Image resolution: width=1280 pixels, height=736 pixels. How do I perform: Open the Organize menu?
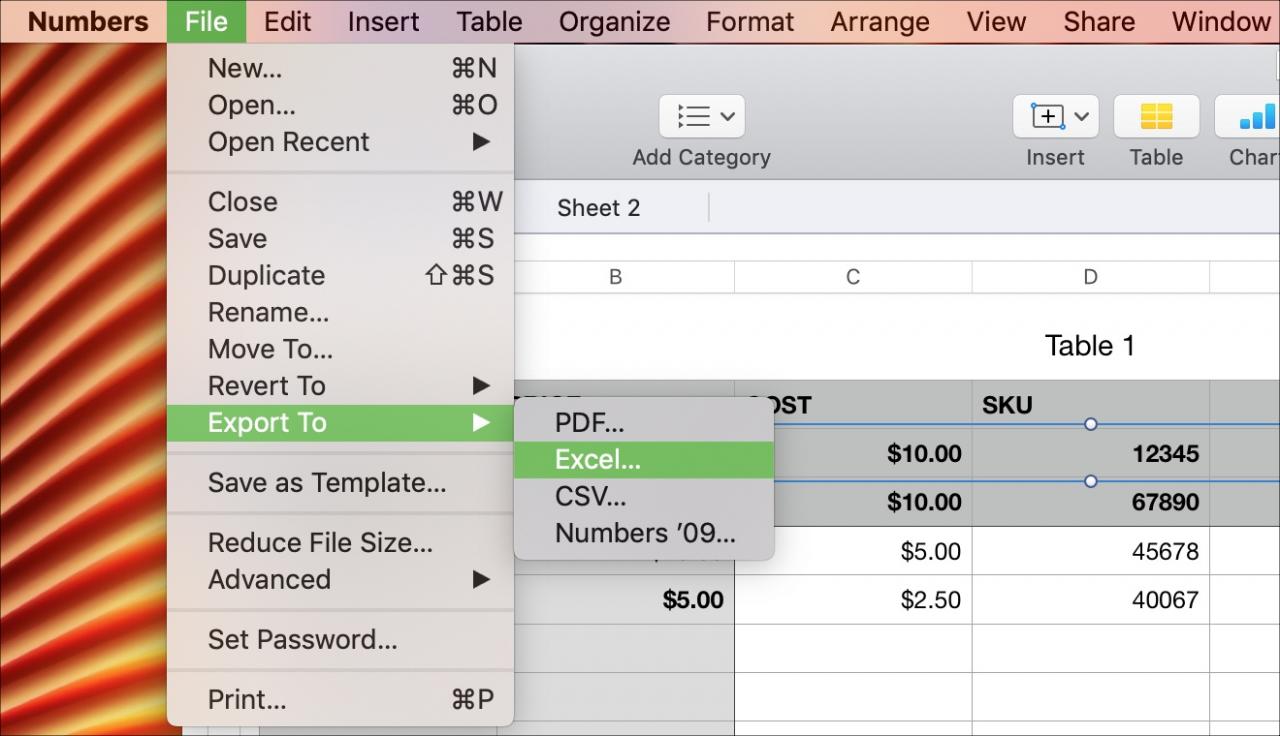click(x=614, y=21)
